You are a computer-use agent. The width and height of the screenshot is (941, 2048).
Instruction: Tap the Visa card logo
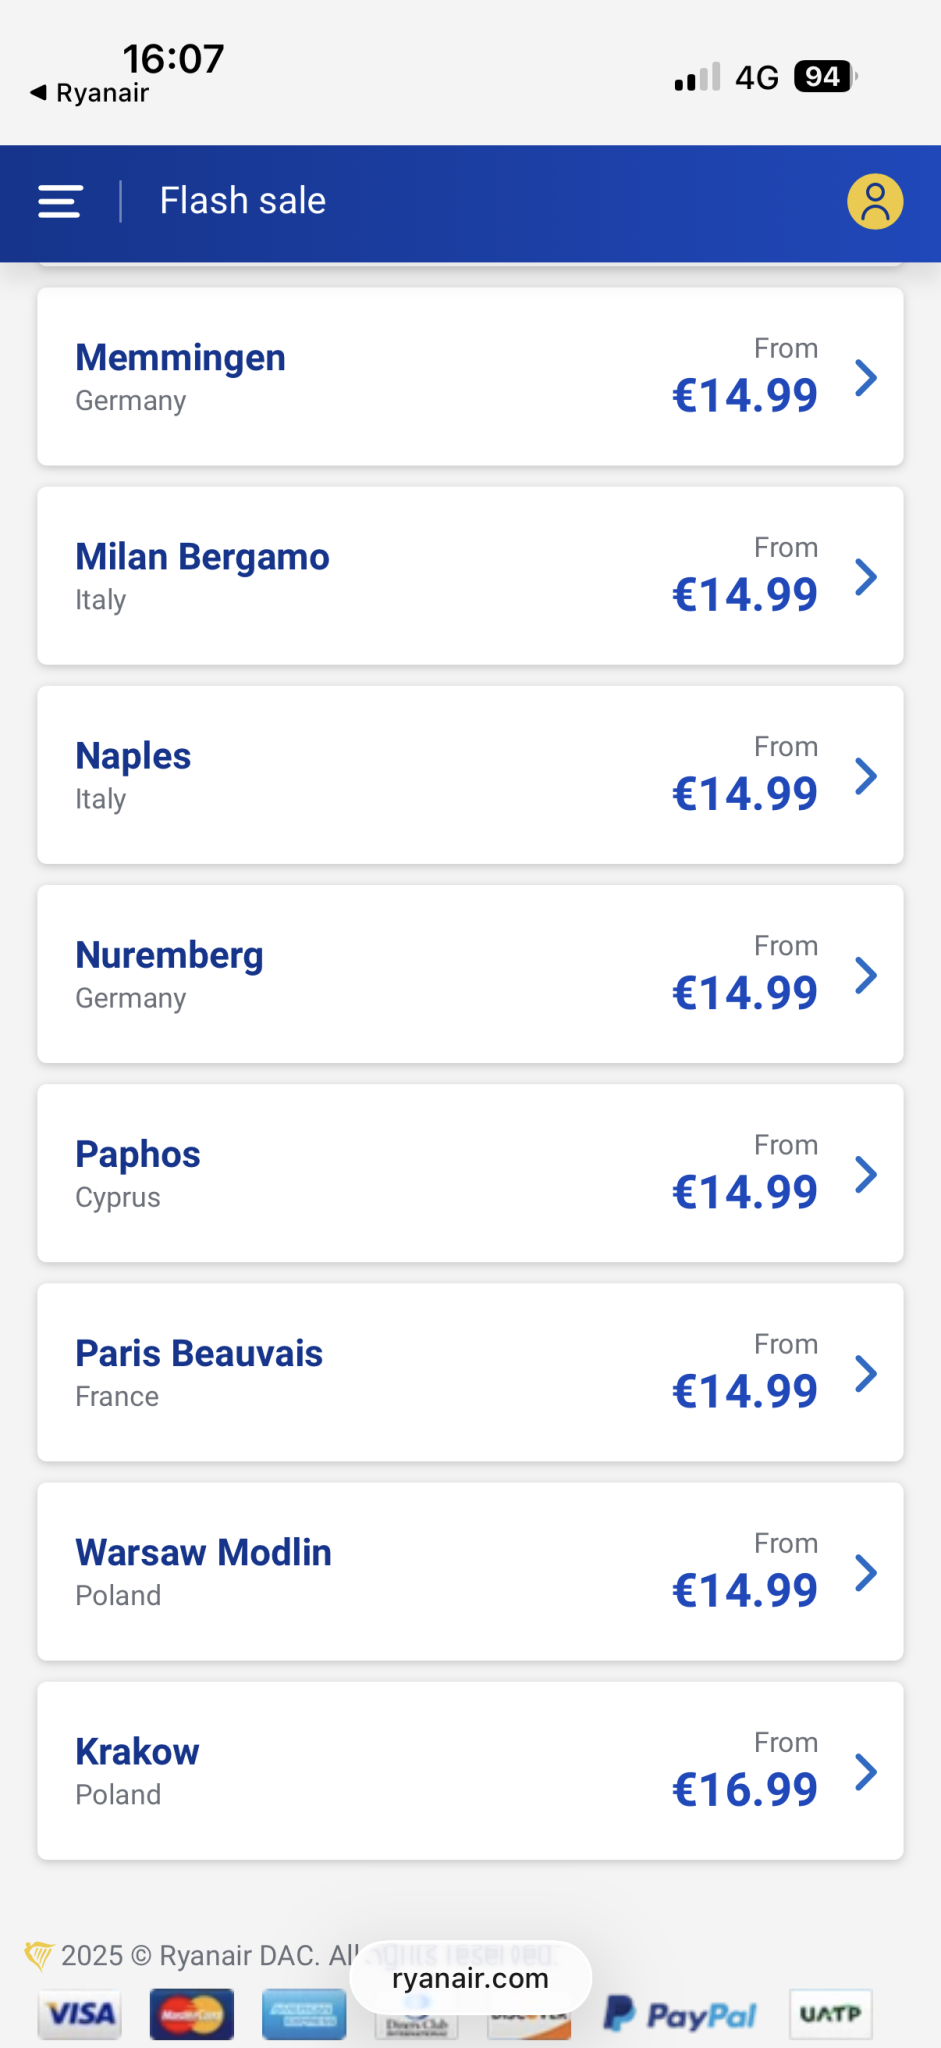tap(80, 2014)
